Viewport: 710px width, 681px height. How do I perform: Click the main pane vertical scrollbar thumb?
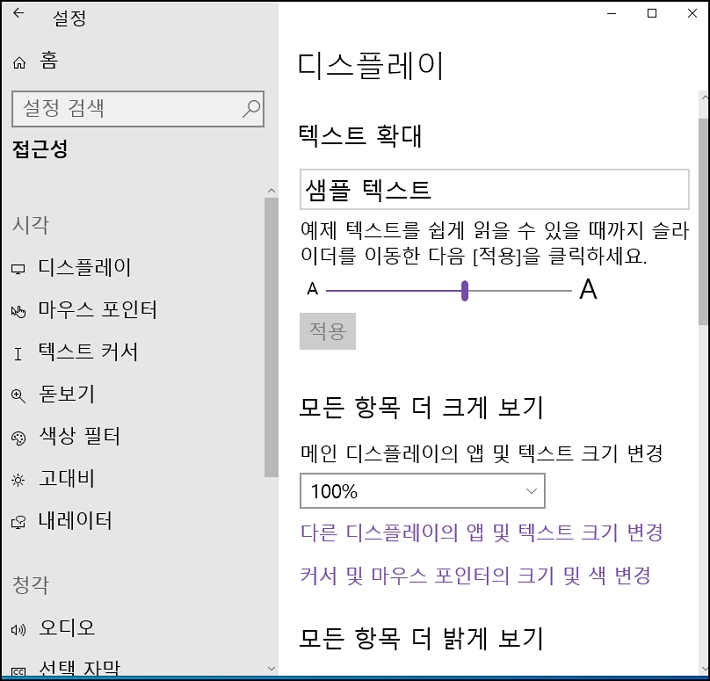pyautogui.click(x=704, y=221)
